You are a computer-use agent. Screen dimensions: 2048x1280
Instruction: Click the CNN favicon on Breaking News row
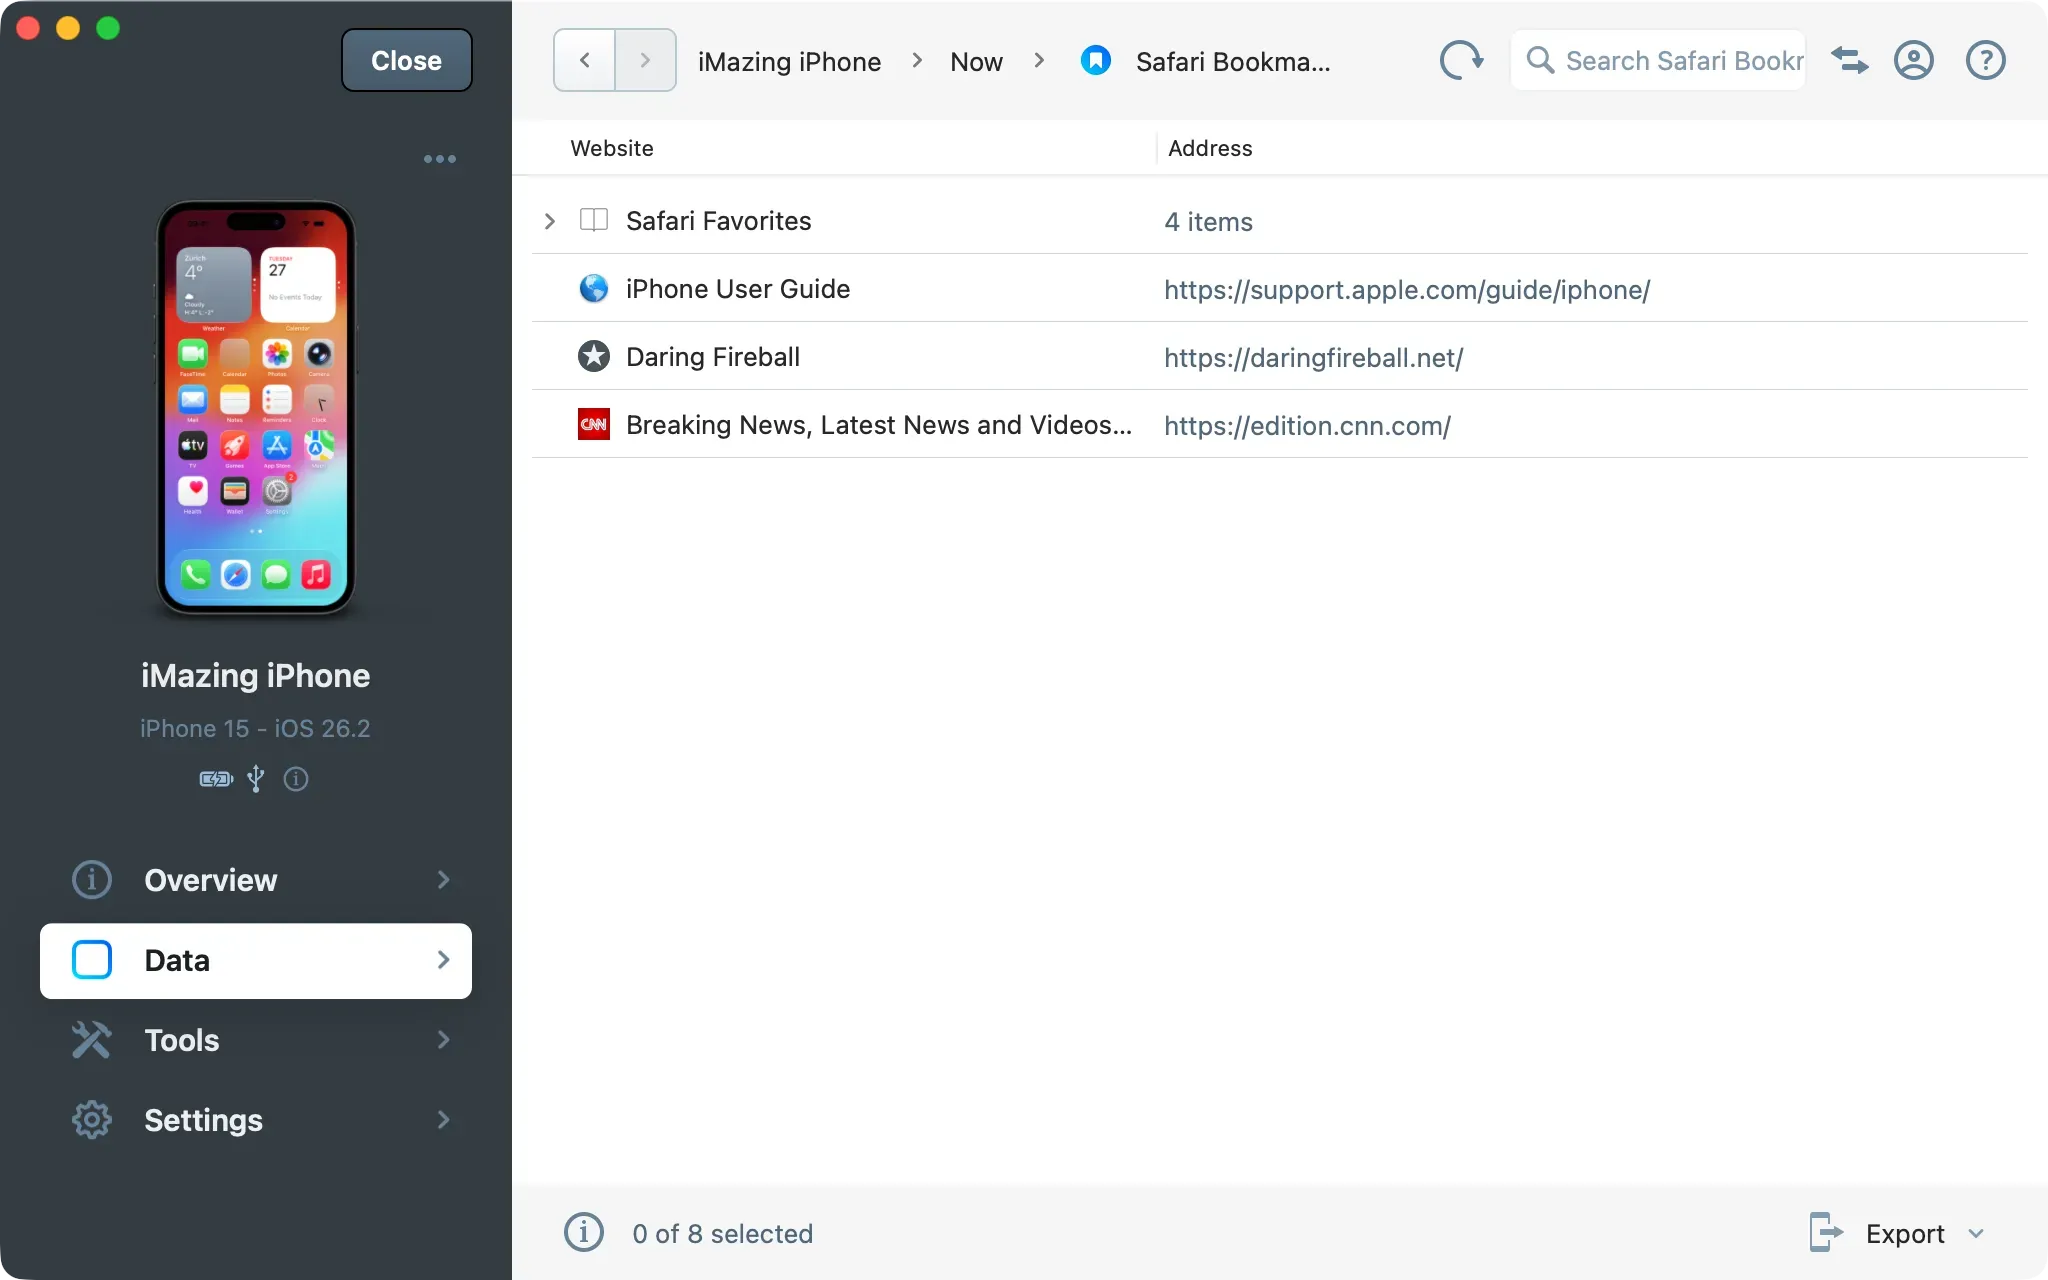593,424
